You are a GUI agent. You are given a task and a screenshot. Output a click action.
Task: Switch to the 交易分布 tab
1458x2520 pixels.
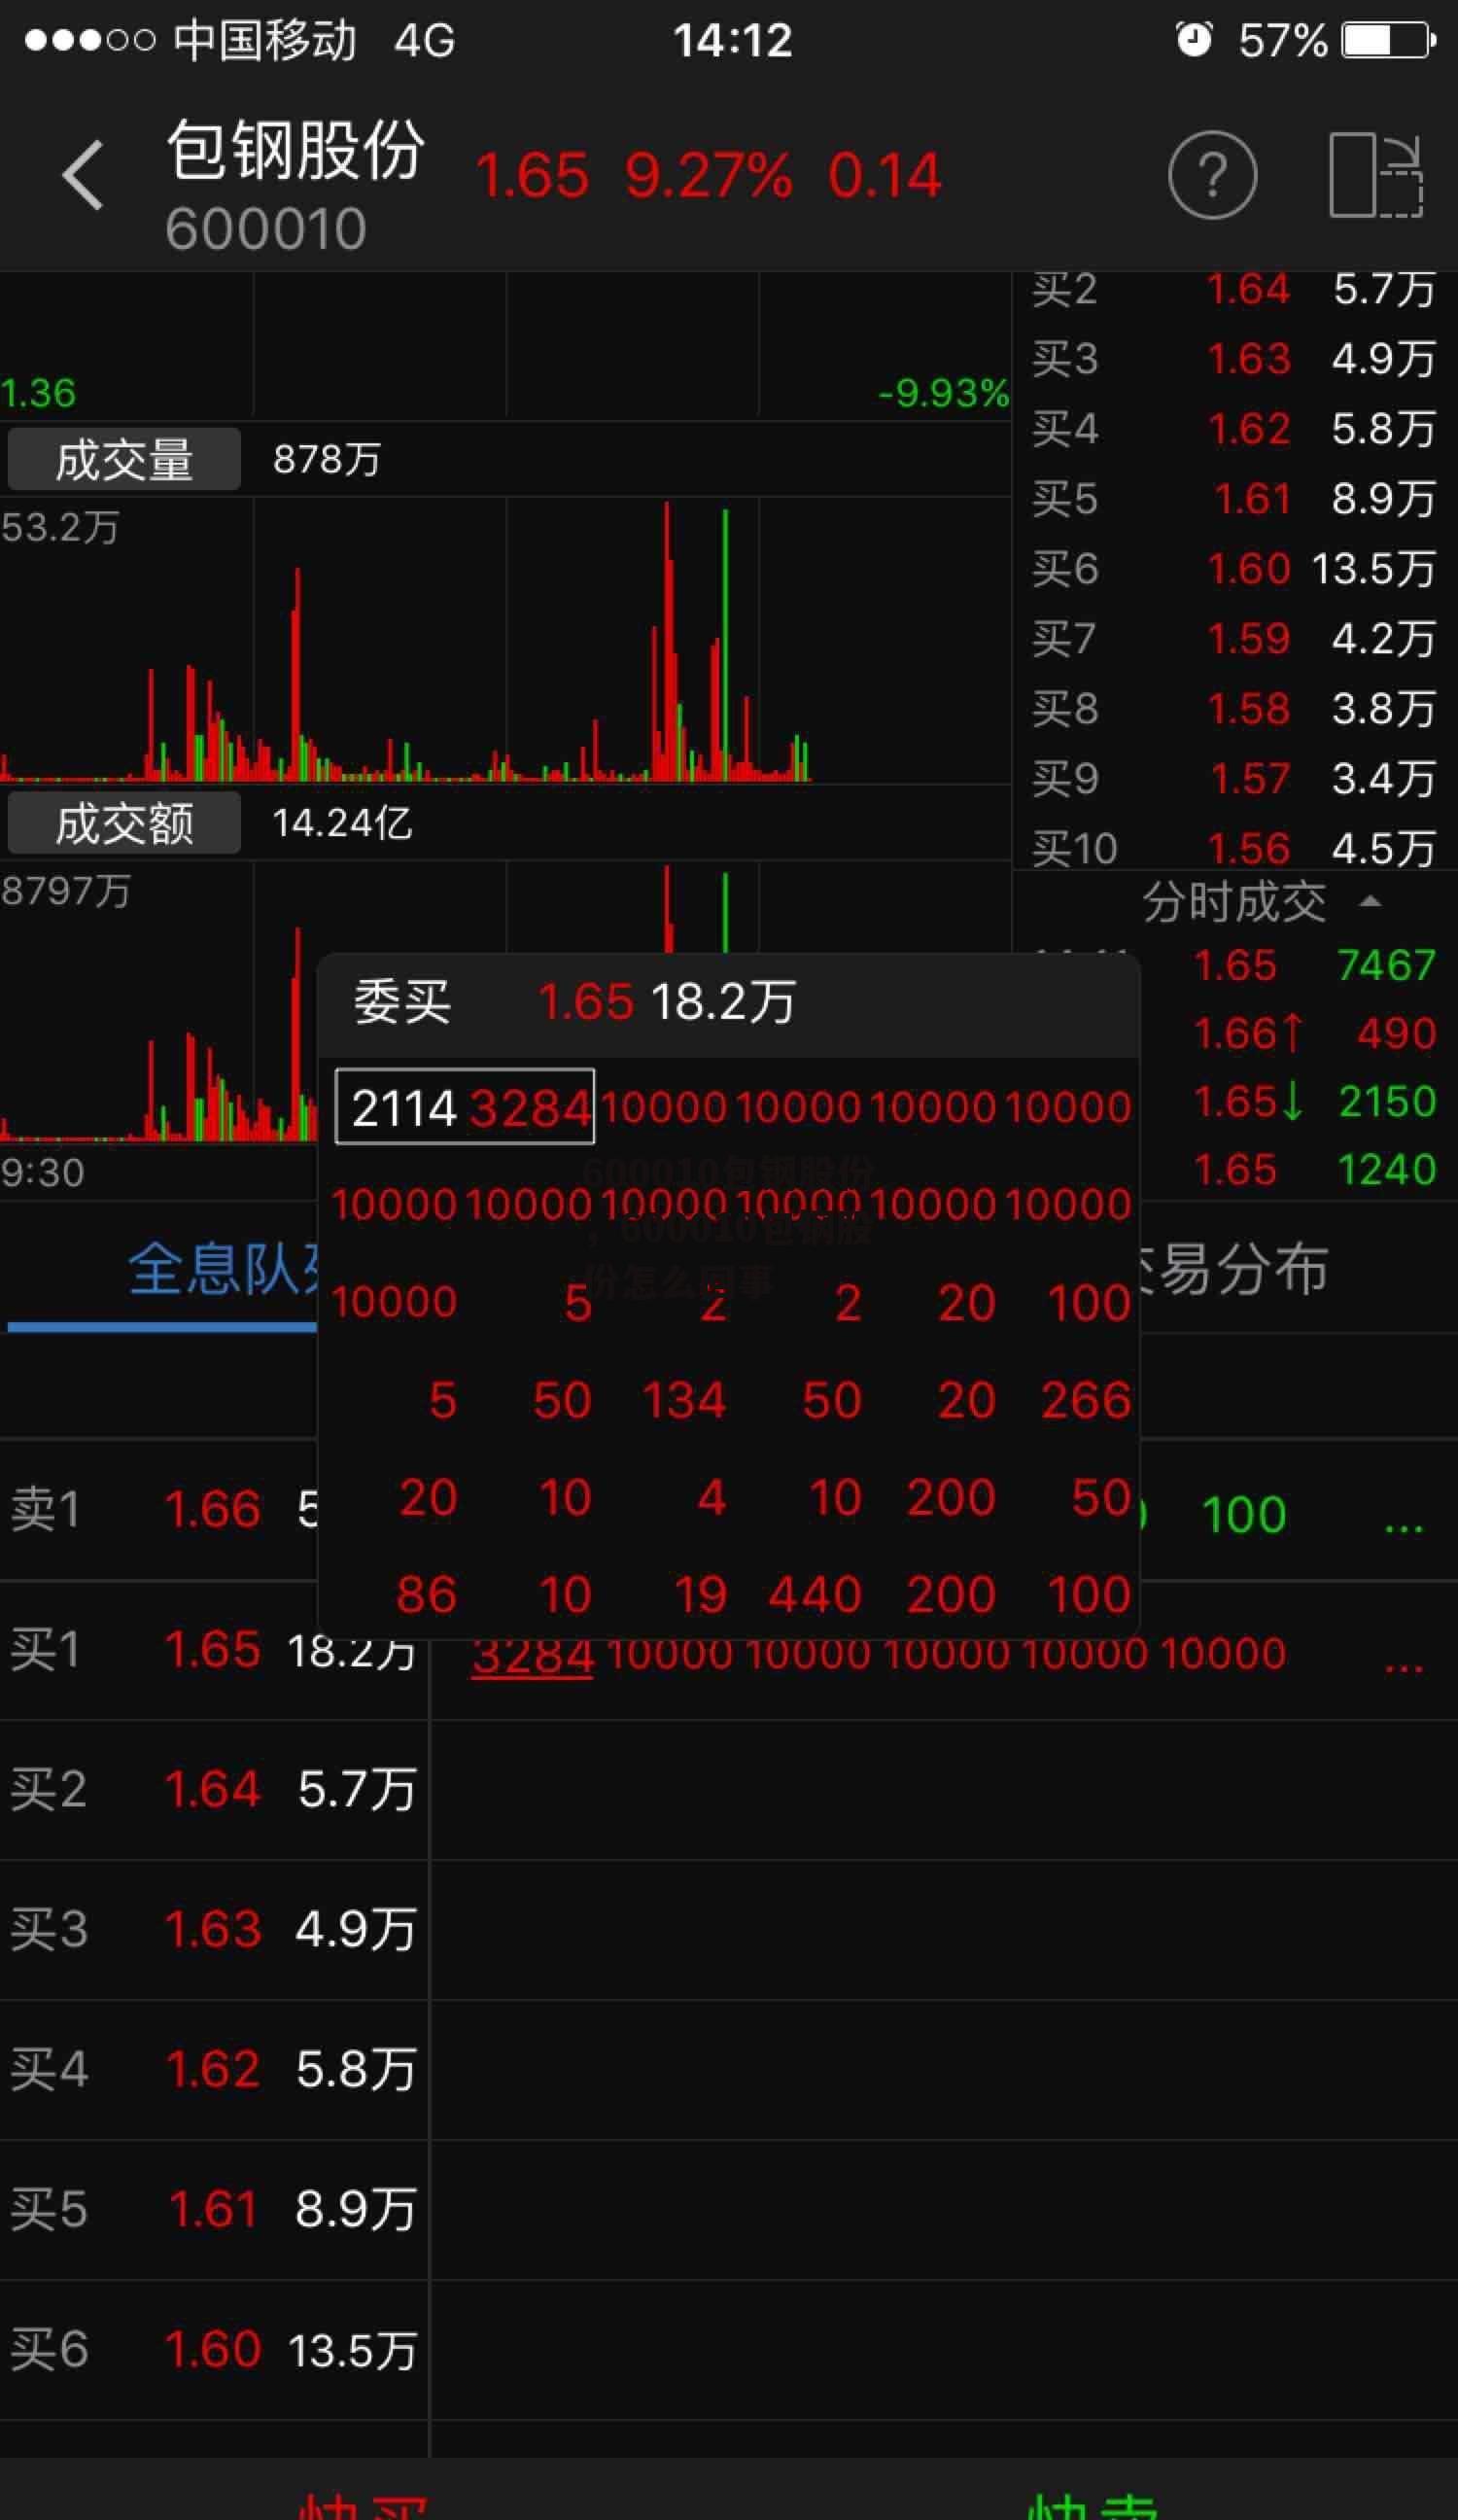[x=1235, y=1270]
